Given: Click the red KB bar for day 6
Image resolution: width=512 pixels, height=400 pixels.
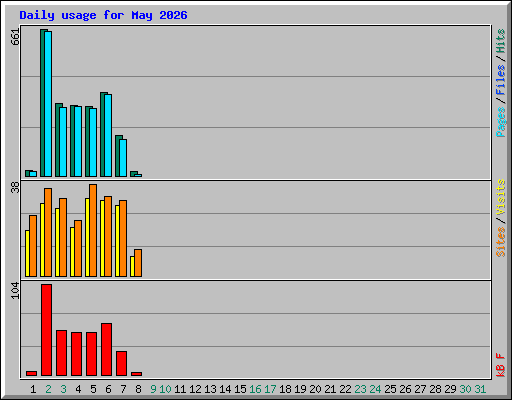Looking at the screenshot, I should (x=107, y=349).
